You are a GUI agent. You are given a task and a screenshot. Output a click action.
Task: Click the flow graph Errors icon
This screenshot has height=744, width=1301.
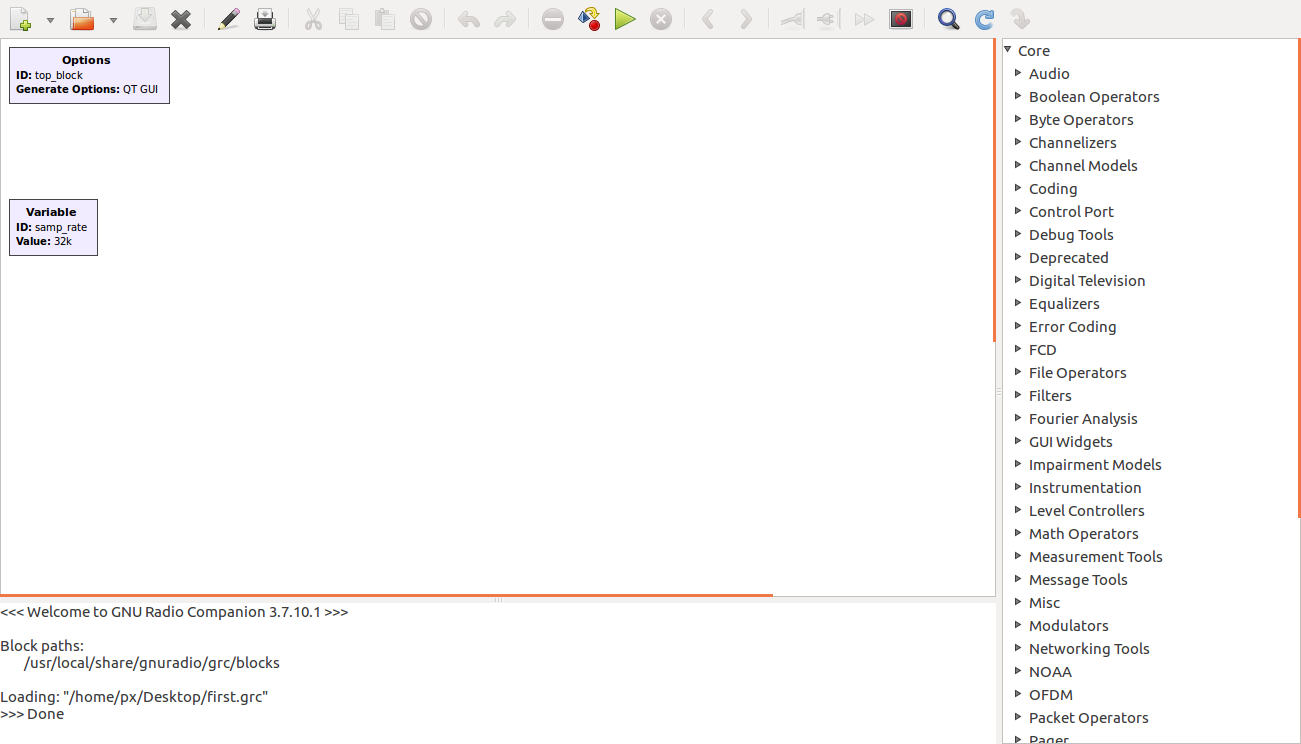pyautogui.click(x=553, y=19)
